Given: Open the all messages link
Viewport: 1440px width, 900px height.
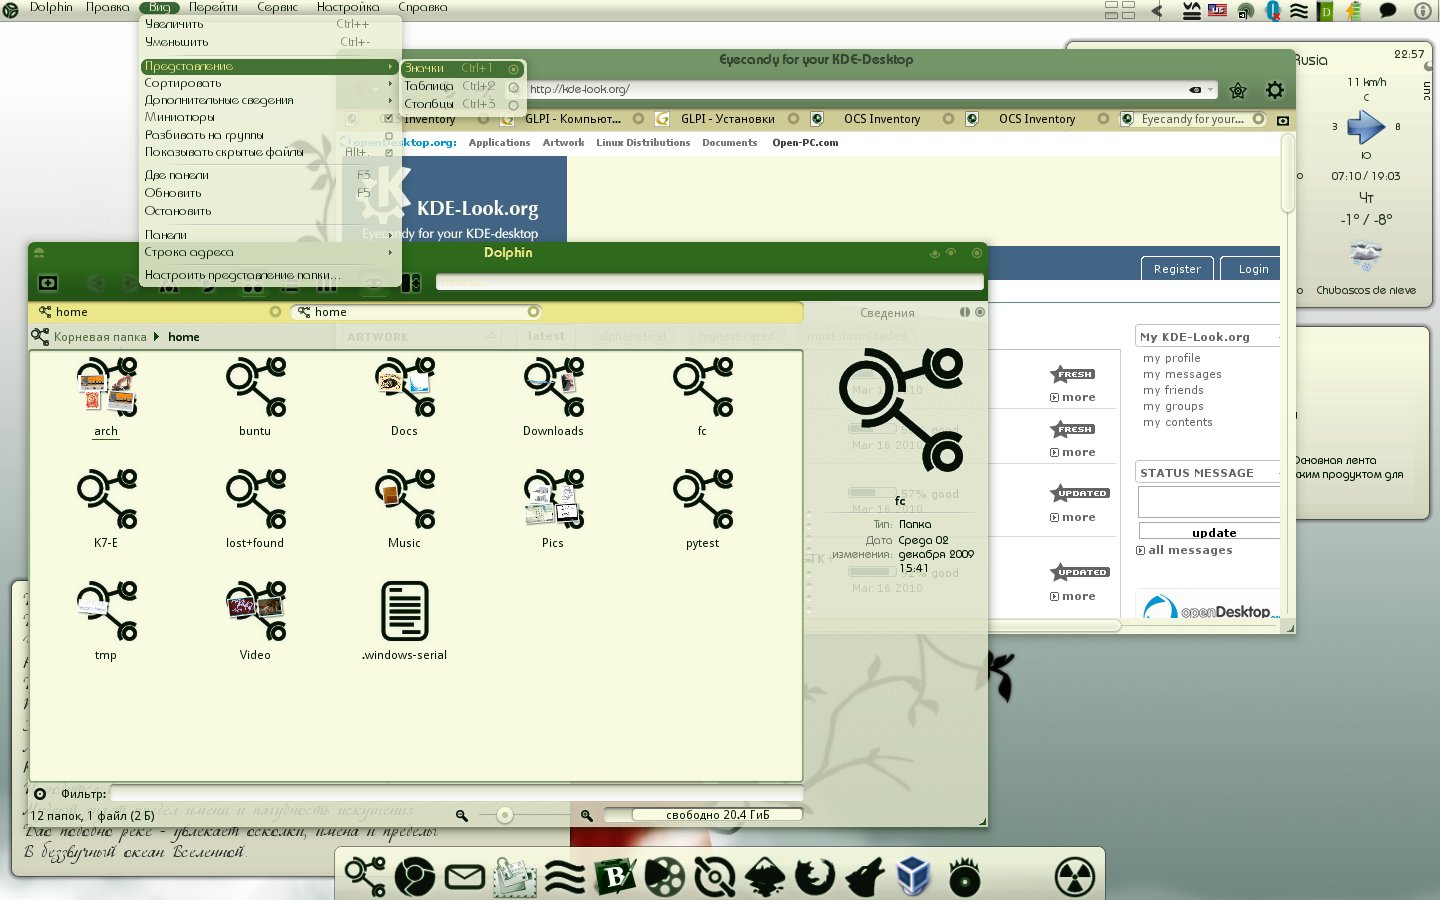Looking at the screenshot, I should [x=1190, y=550].
